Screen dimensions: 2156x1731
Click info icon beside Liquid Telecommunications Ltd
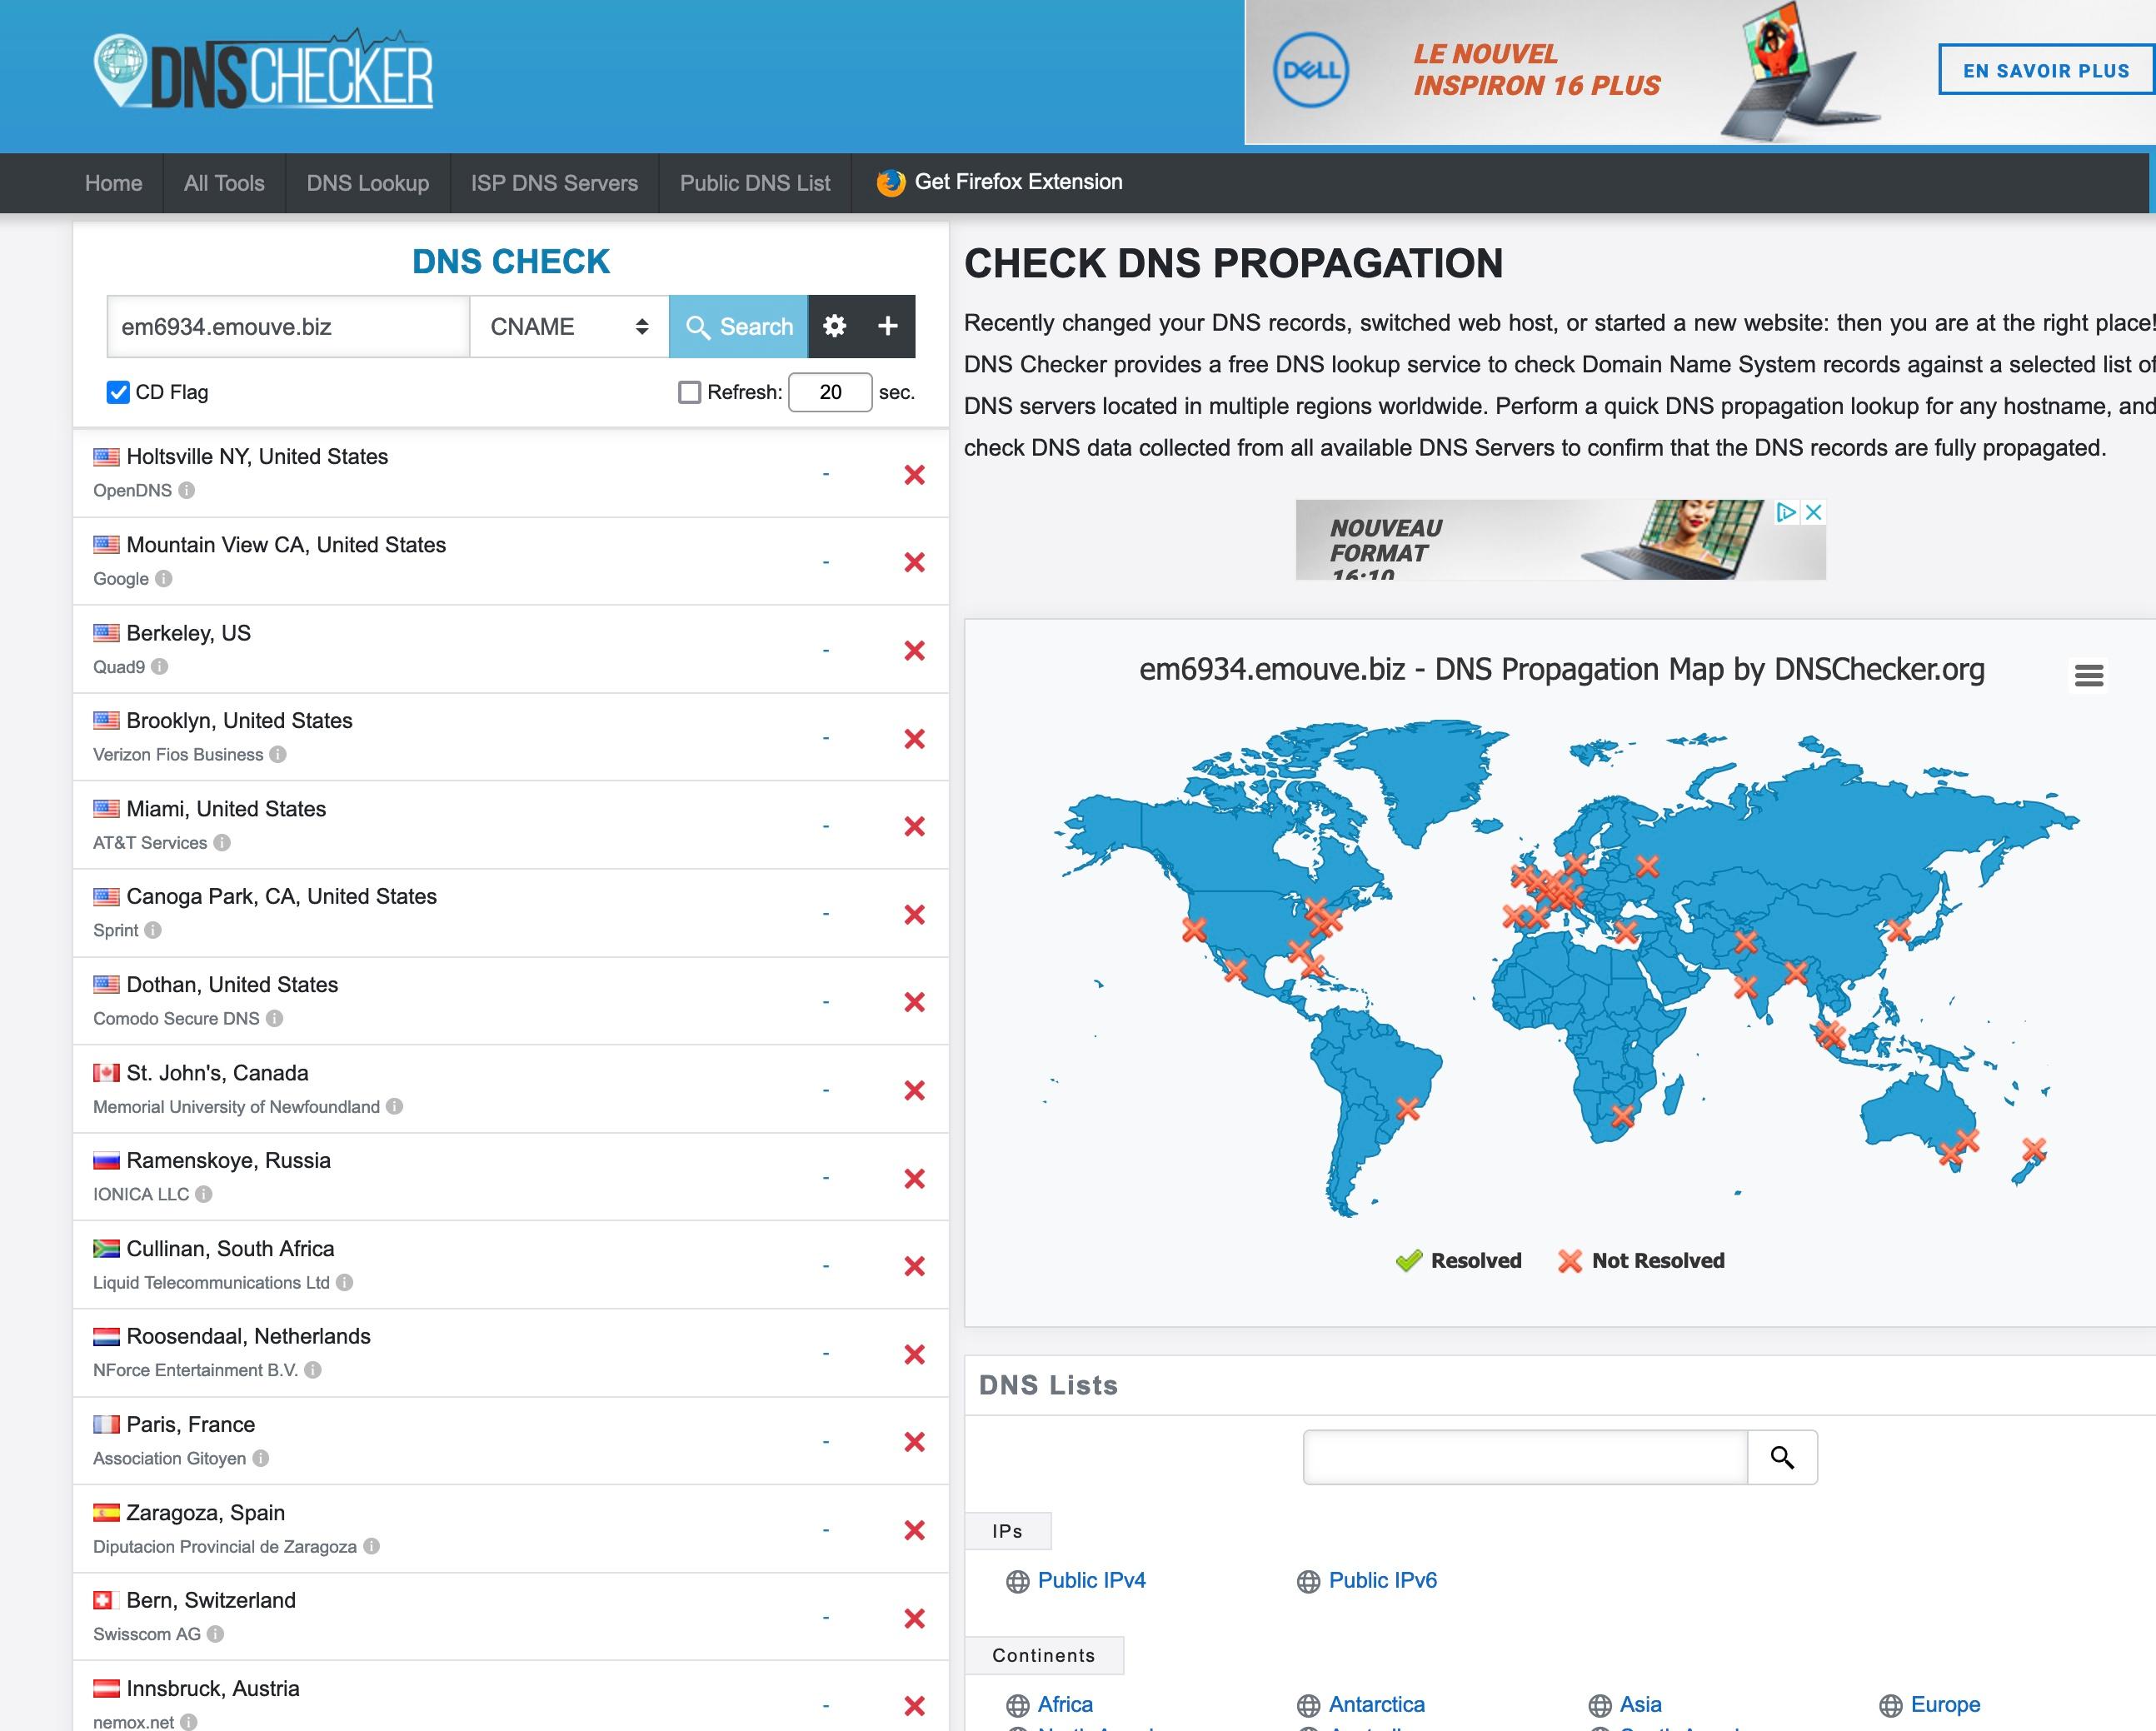pyautogui.click(x=345, y=1282)
